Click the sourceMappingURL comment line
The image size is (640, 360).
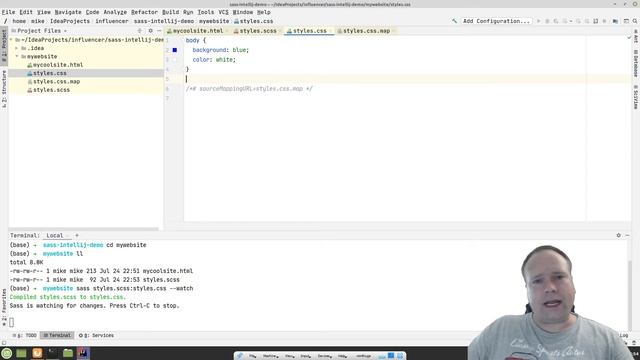pyautogui.click(x=249, y=89)
